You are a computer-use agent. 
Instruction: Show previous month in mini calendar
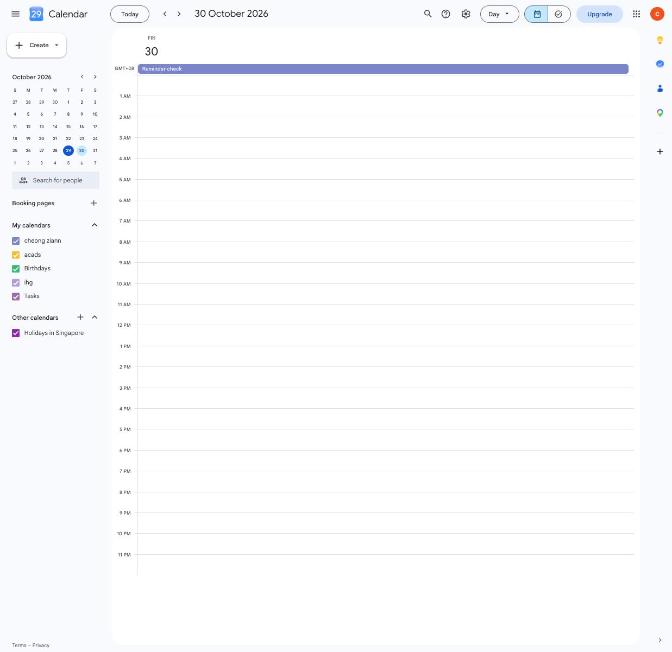pos(82,77)
